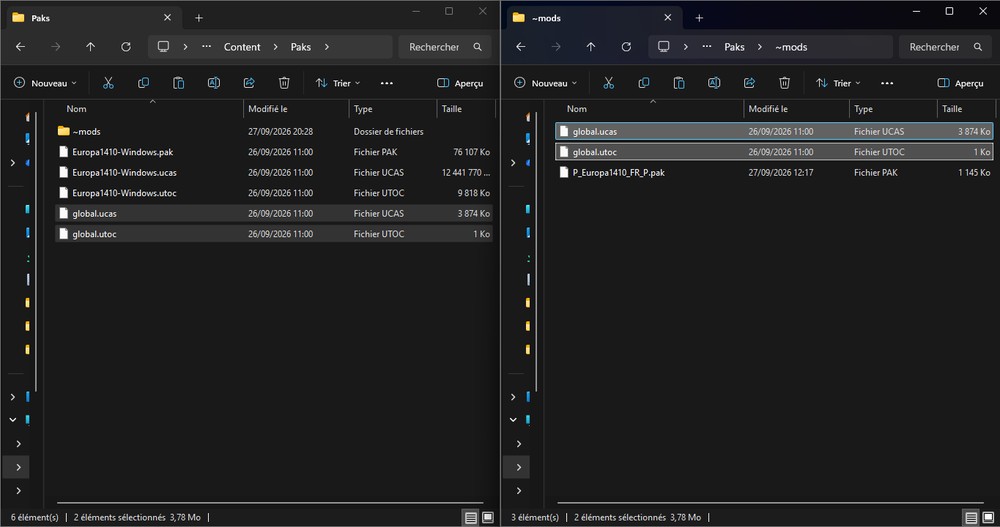This screenshot has height=527, width=1000.
Task: Open See more menu in ~mods toolbar
Action: click(x=886, y=83)
